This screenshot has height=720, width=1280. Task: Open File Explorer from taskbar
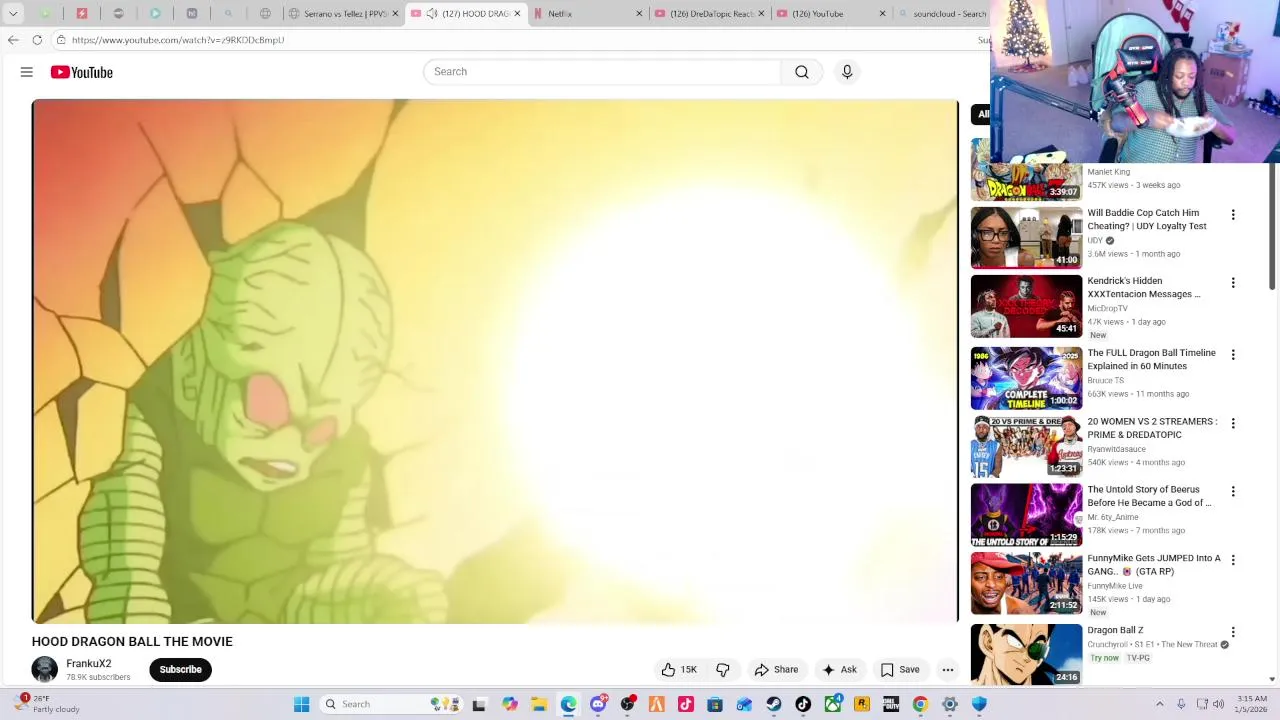(539, 704)
